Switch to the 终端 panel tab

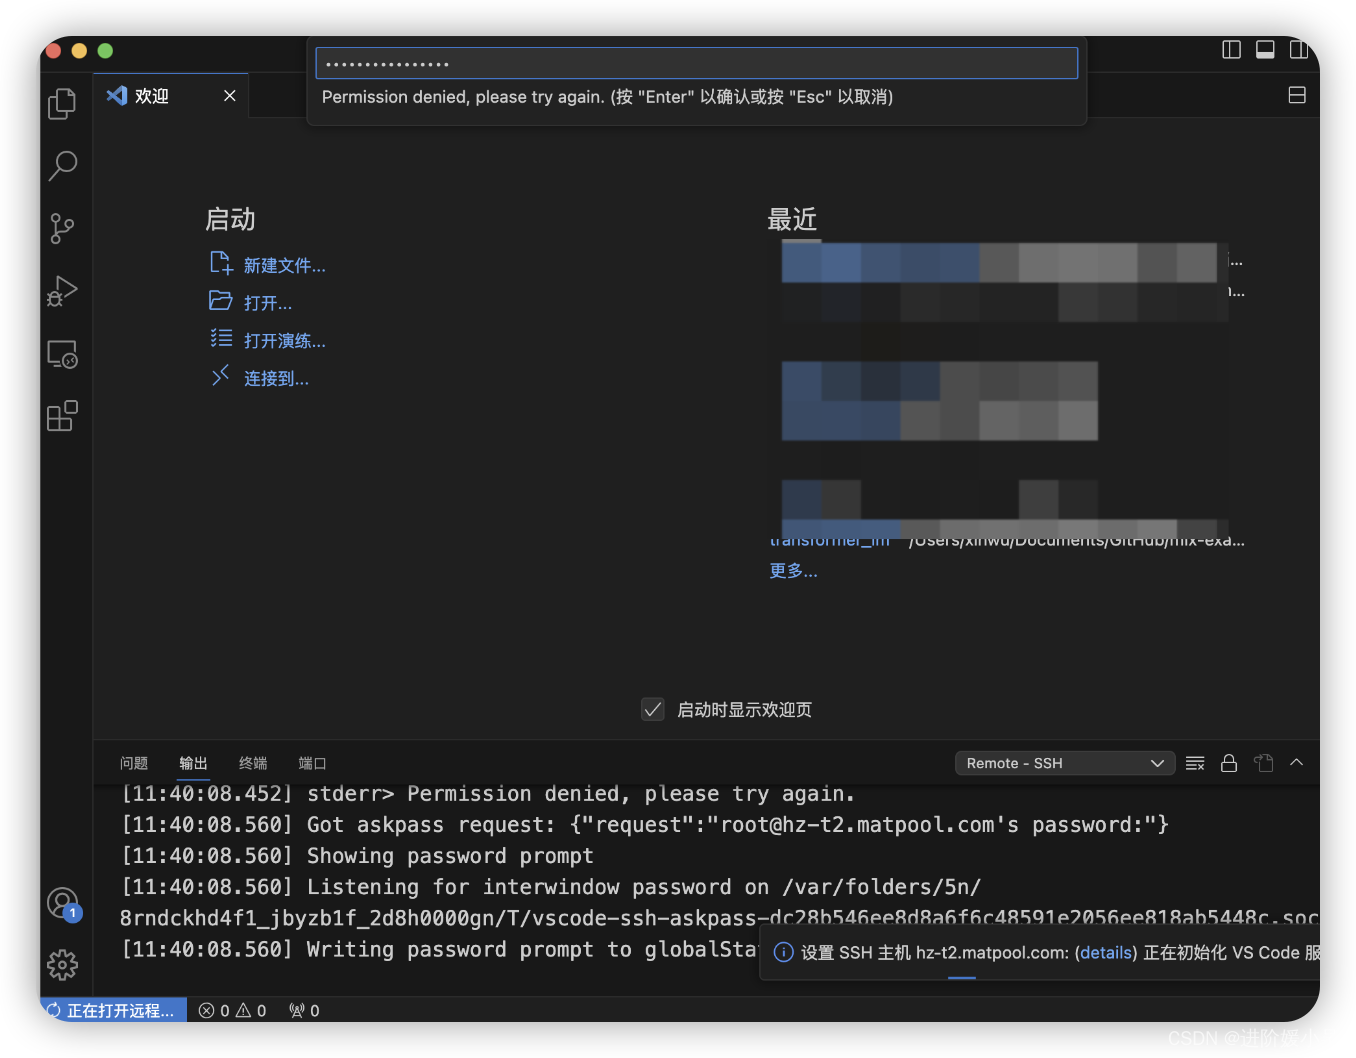[253, 763]
